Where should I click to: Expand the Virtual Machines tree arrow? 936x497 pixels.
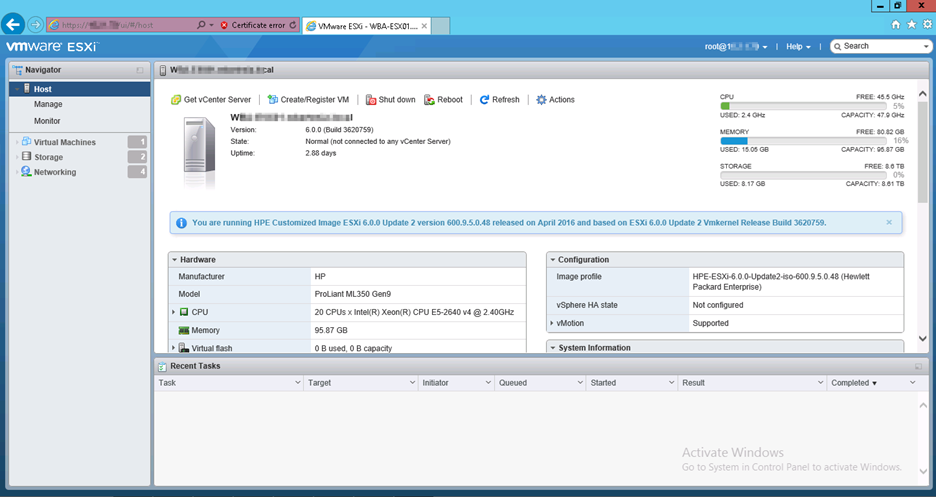(17, 142)
